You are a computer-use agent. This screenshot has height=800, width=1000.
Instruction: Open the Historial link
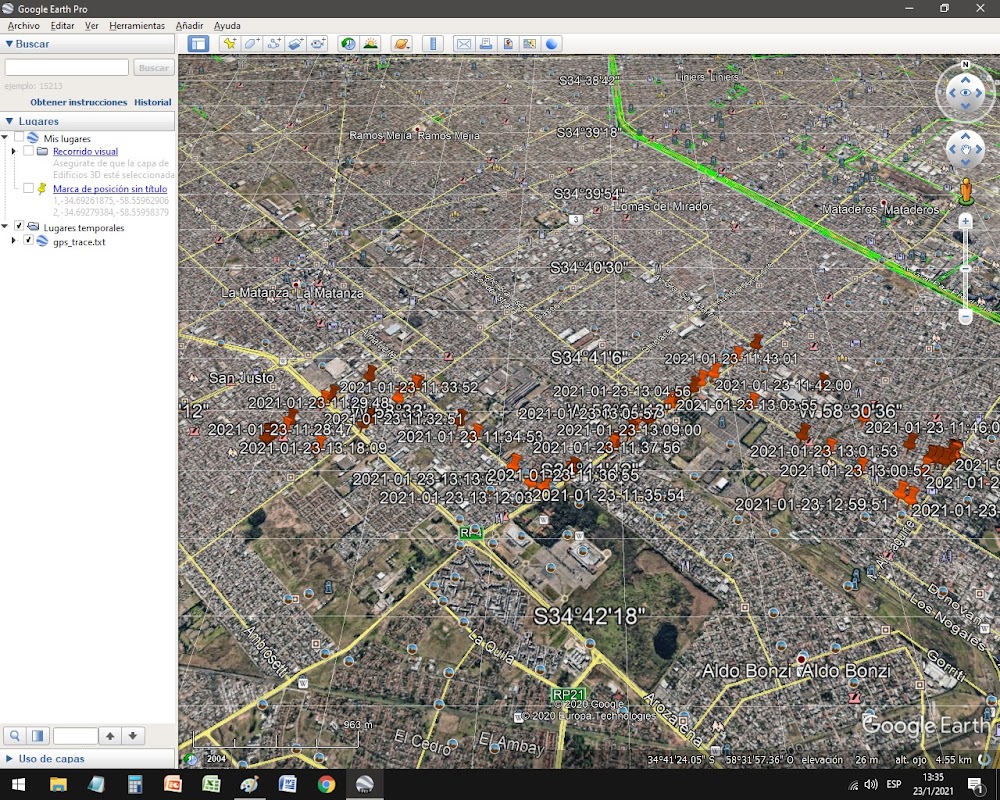tap(152, 102)
